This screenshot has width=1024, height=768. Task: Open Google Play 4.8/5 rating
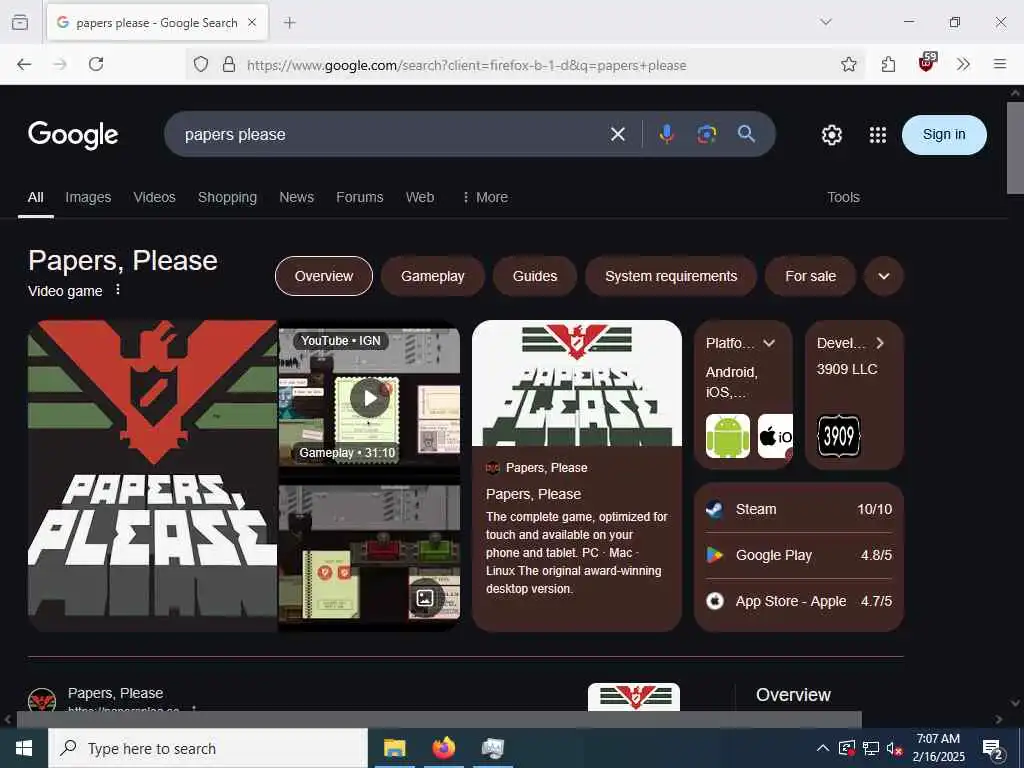coord(799,555)
